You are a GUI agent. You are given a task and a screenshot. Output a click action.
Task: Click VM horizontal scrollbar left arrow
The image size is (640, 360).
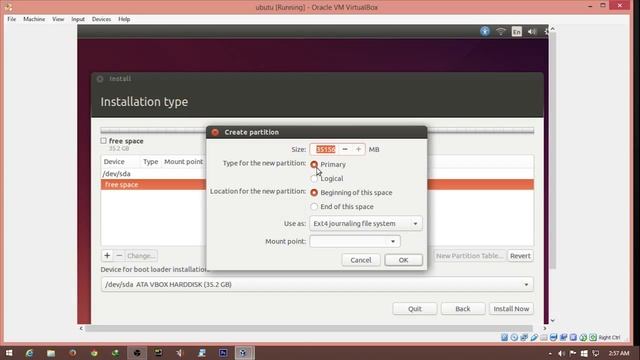pos(81,328)
